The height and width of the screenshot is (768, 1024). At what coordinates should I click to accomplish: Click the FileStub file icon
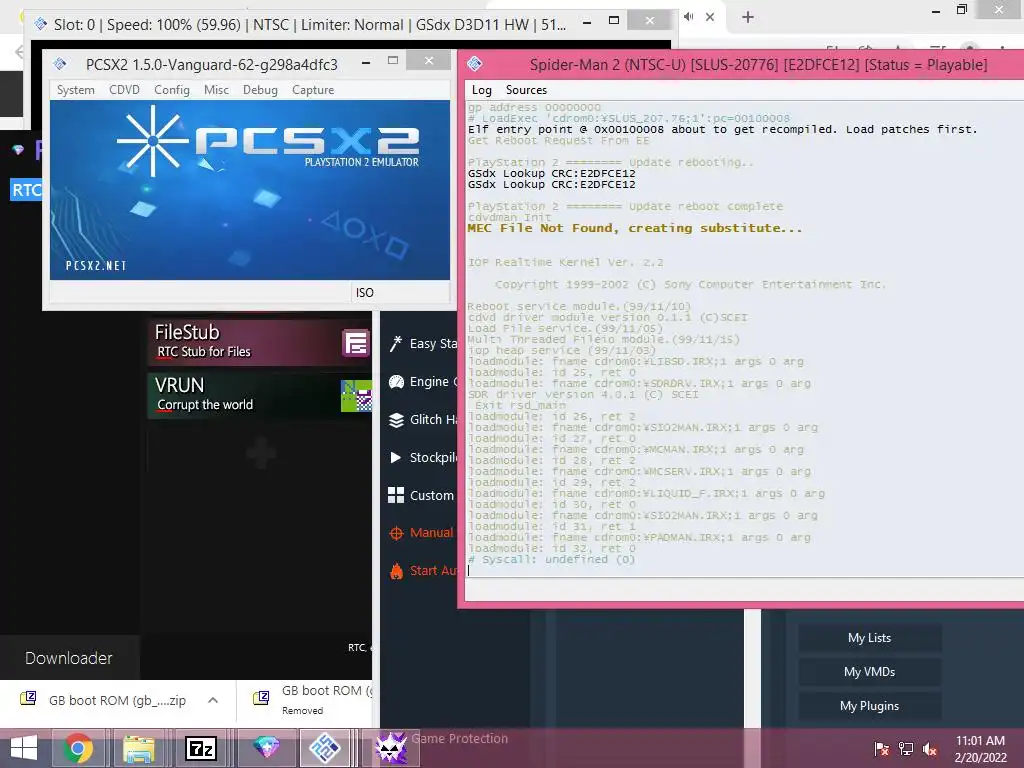(356, 343)
